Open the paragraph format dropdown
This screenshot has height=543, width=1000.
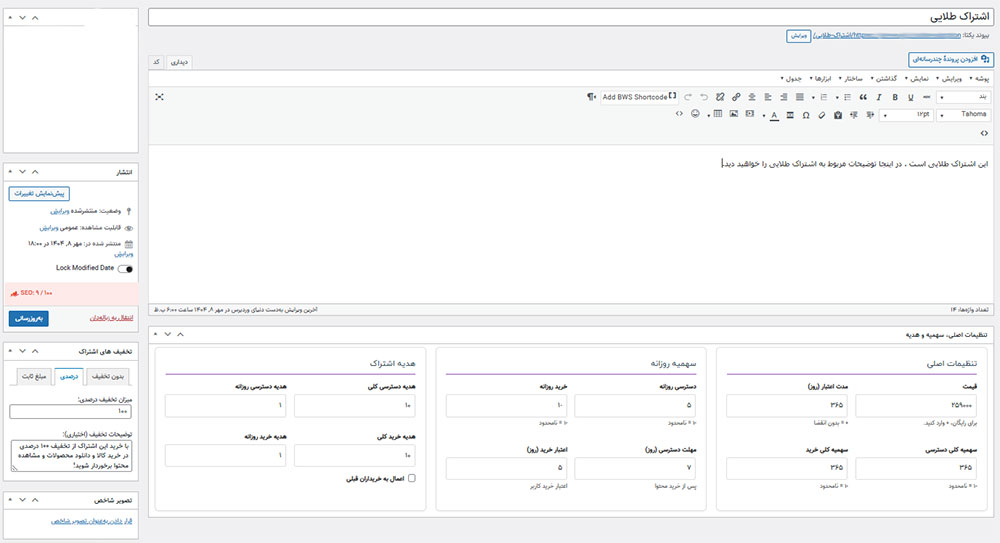click(x=963, y=97)
